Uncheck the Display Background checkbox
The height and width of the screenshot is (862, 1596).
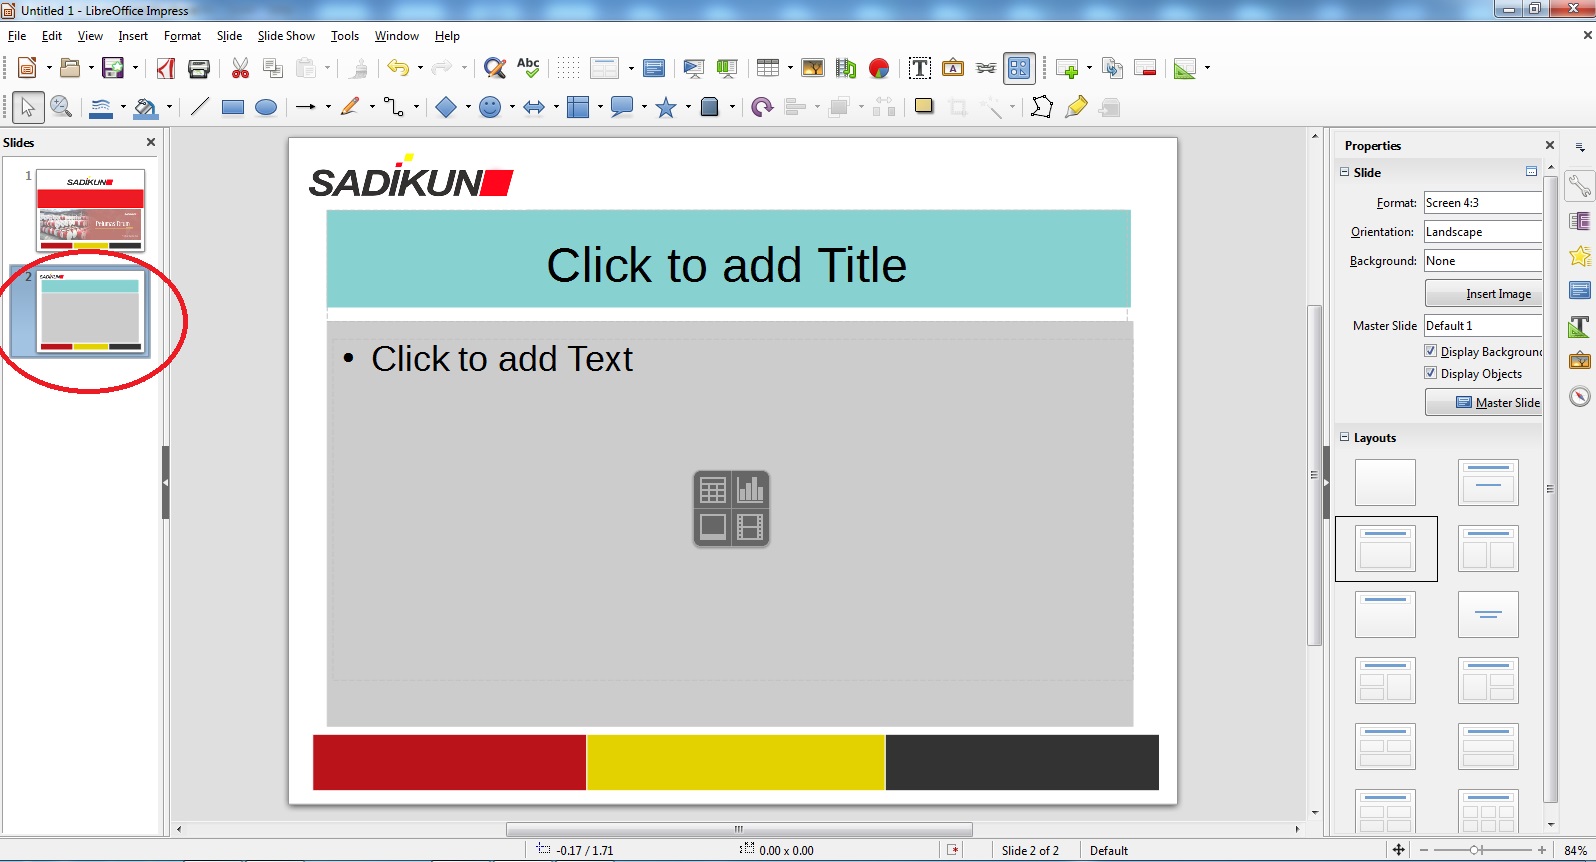pyautogui.click(x=1430, y=351)
